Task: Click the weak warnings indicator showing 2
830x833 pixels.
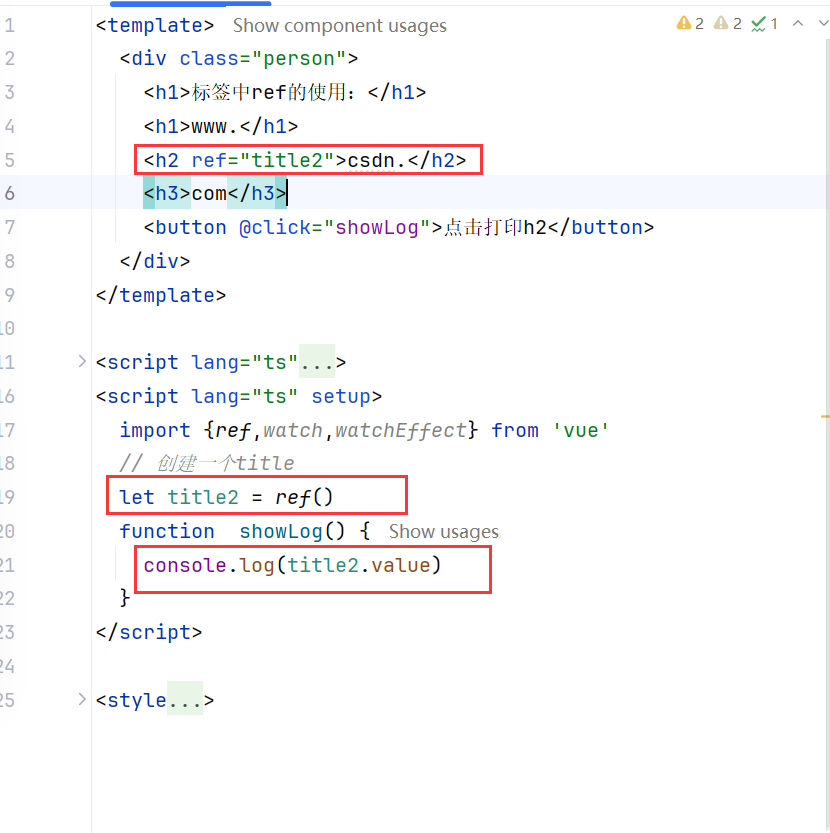Action: coord(727,23)
